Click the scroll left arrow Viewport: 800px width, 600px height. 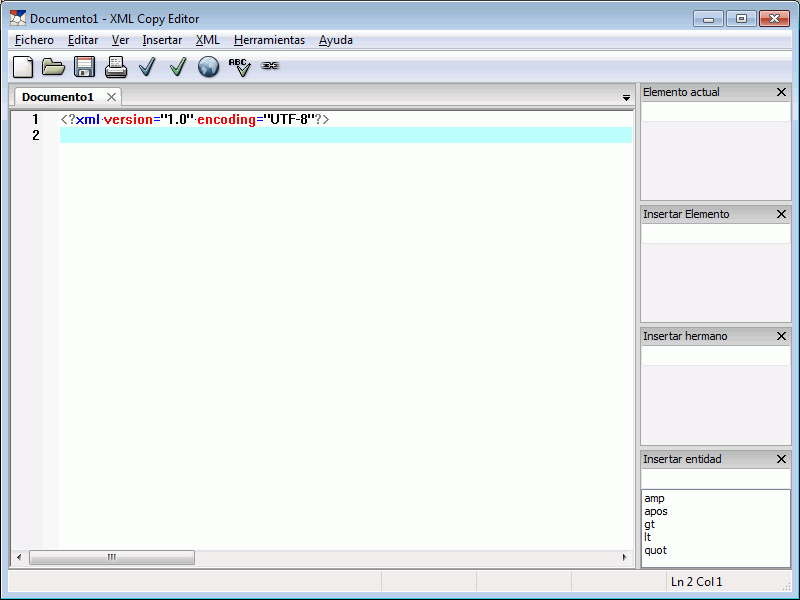[19, 557]
